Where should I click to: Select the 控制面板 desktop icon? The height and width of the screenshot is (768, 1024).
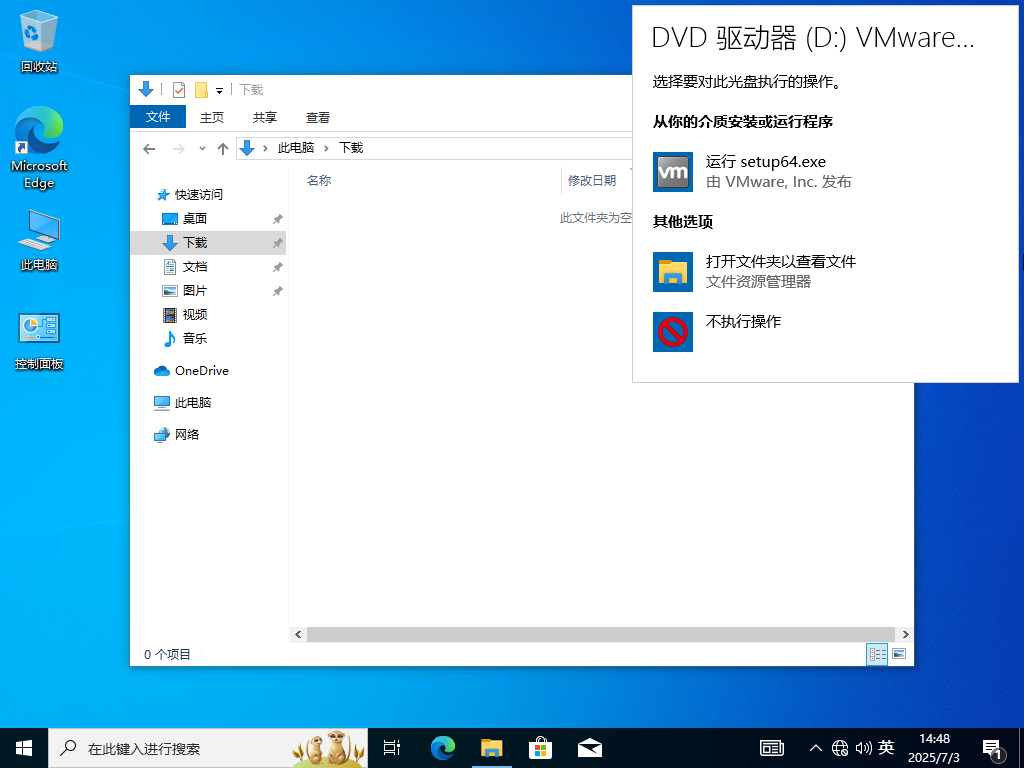(x=39, y=341)
